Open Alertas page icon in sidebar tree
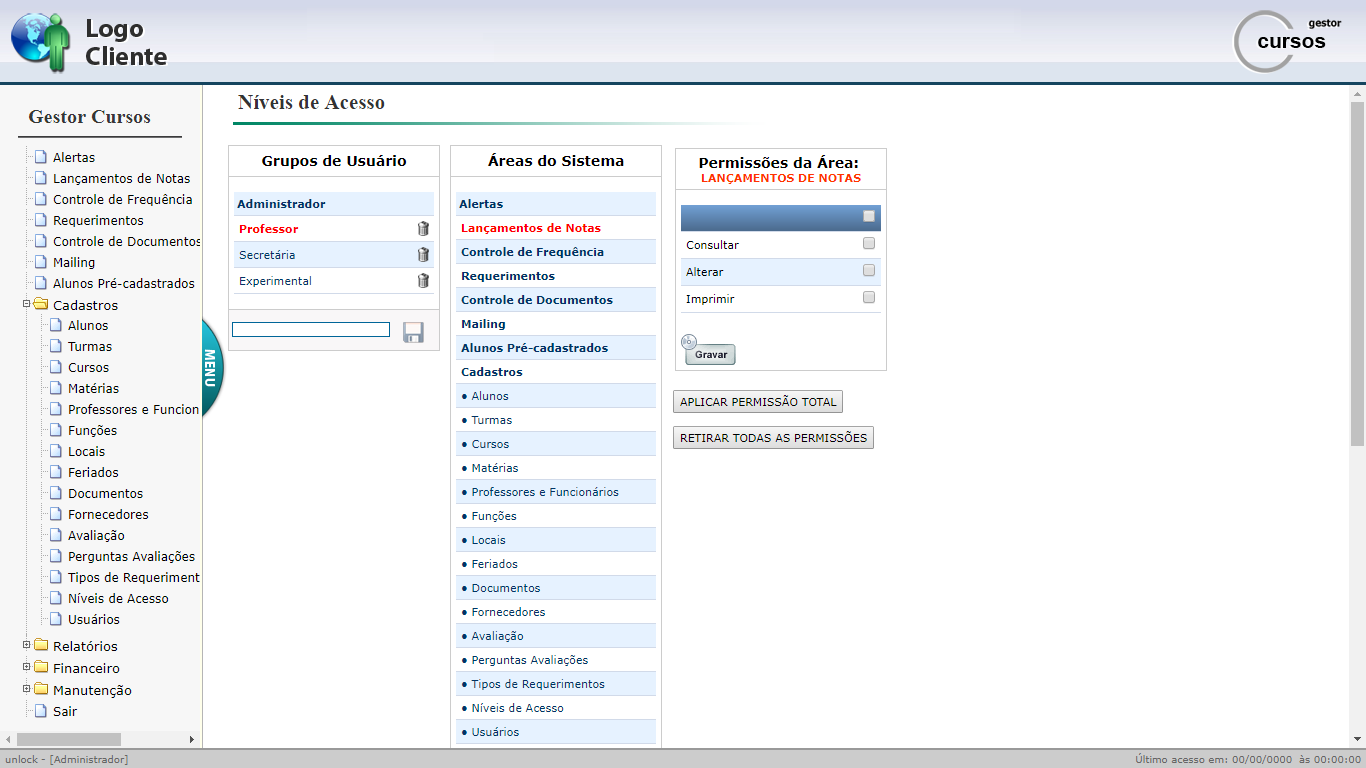1366x768 pixels. [41, 157]
